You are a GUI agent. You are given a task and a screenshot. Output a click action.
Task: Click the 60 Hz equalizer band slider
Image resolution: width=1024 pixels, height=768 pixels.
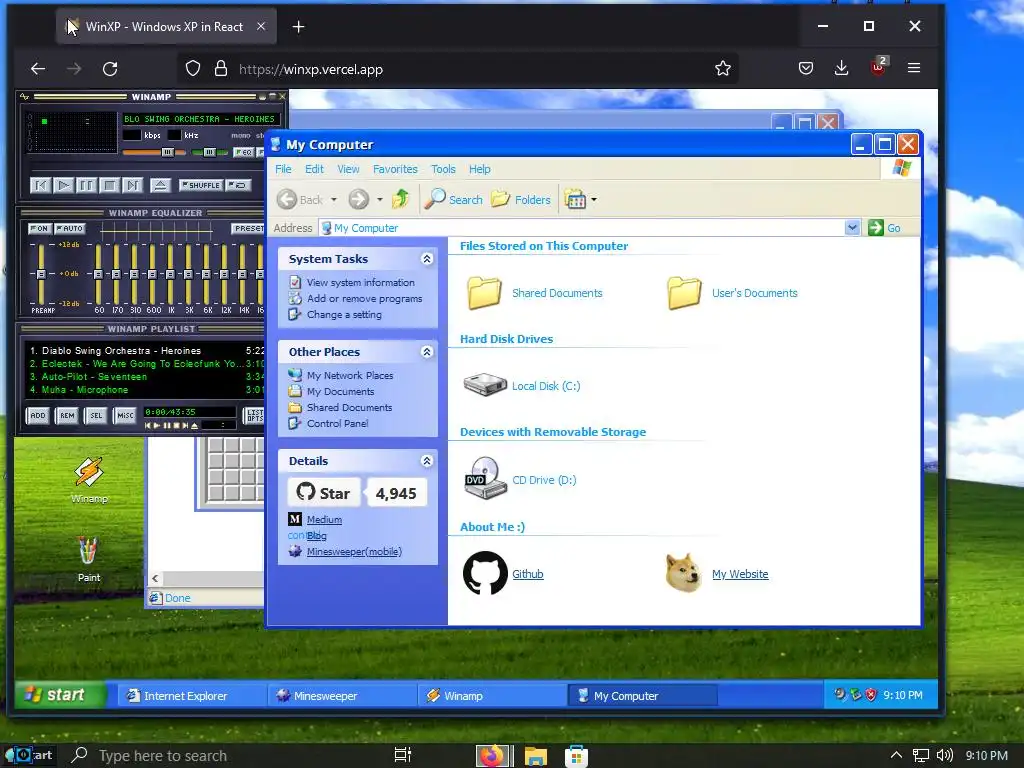[x=99, y=273]
